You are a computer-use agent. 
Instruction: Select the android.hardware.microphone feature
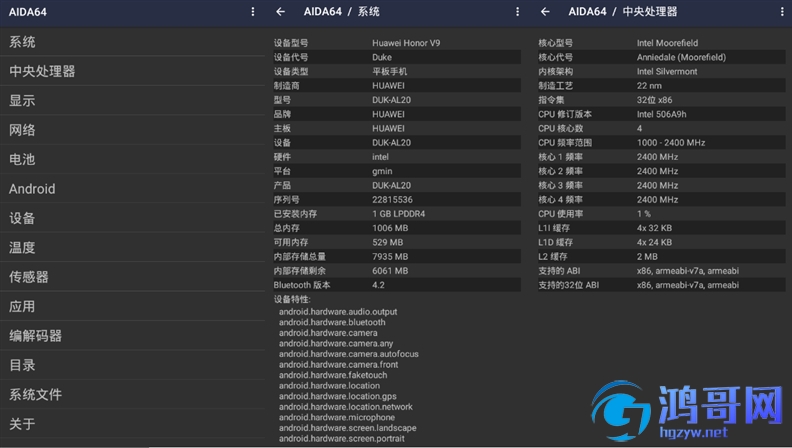337,417
